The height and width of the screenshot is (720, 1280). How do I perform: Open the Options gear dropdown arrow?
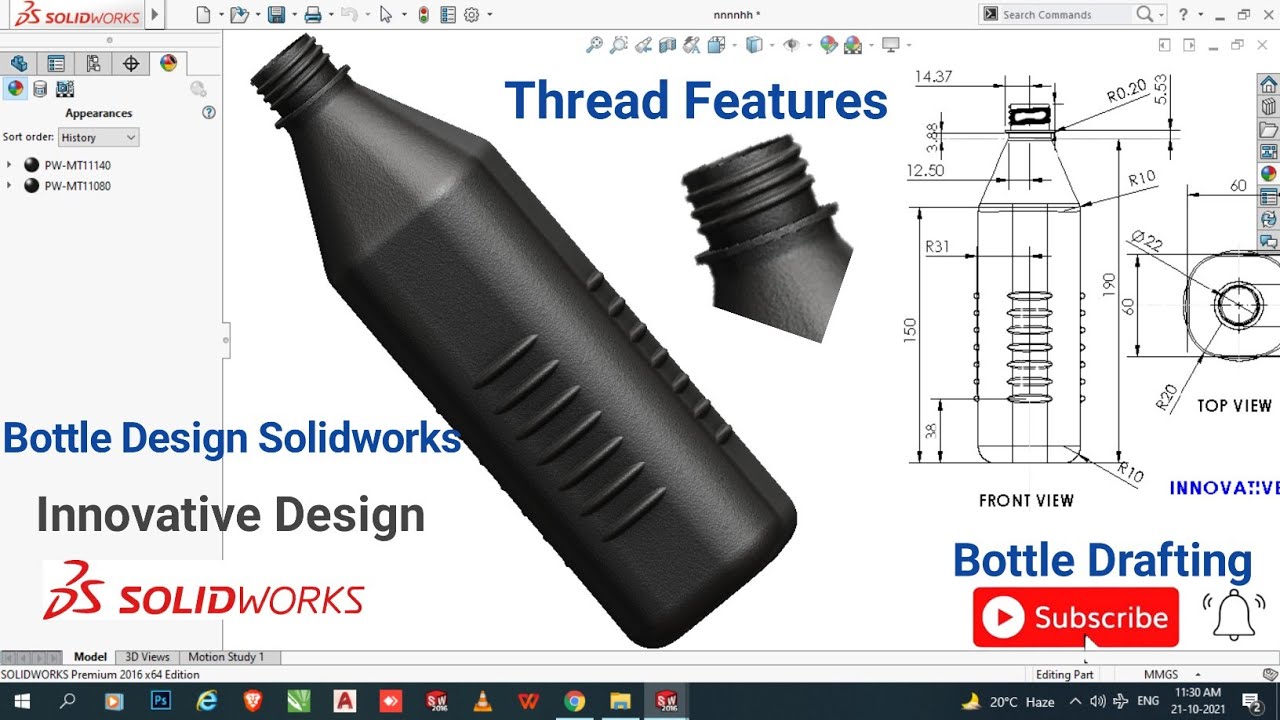488,15
